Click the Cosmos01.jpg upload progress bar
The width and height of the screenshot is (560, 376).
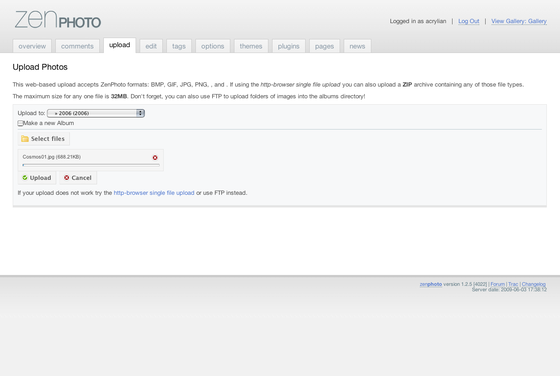[x=91, y=165]
